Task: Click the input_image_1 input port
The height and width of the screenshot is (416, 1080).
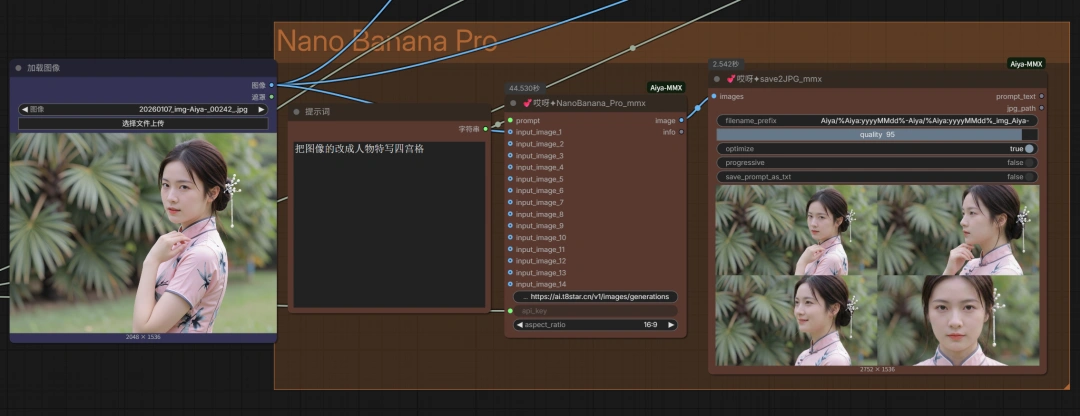Action: pyautogui.click(x=510, y=132)
